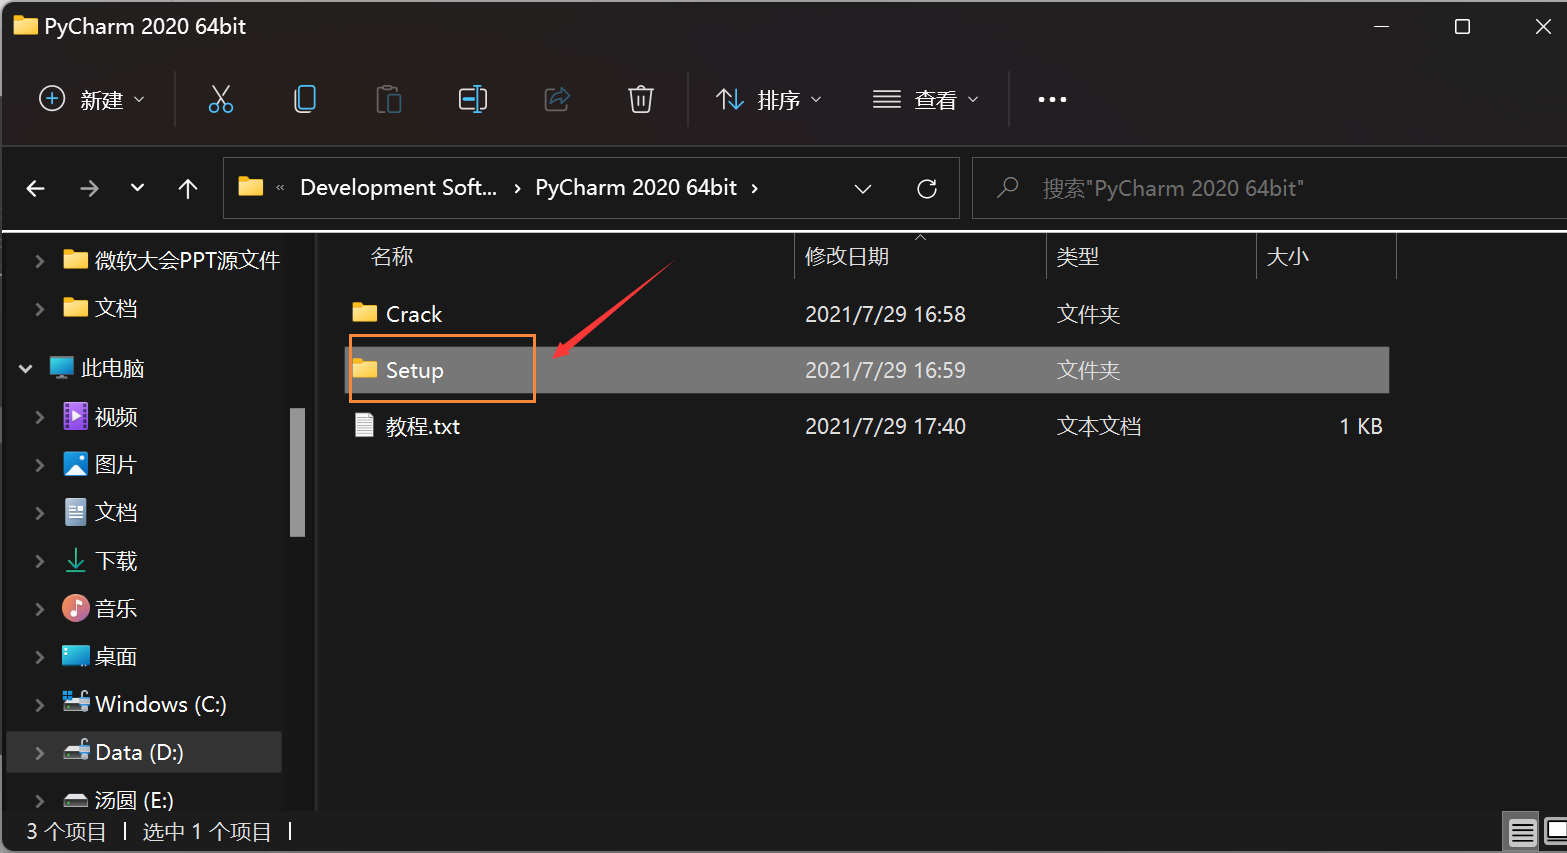Viewport: 1567px width, 853px height.
Task: Click the Rename icon in toolbar
Action: pos(473,99)
